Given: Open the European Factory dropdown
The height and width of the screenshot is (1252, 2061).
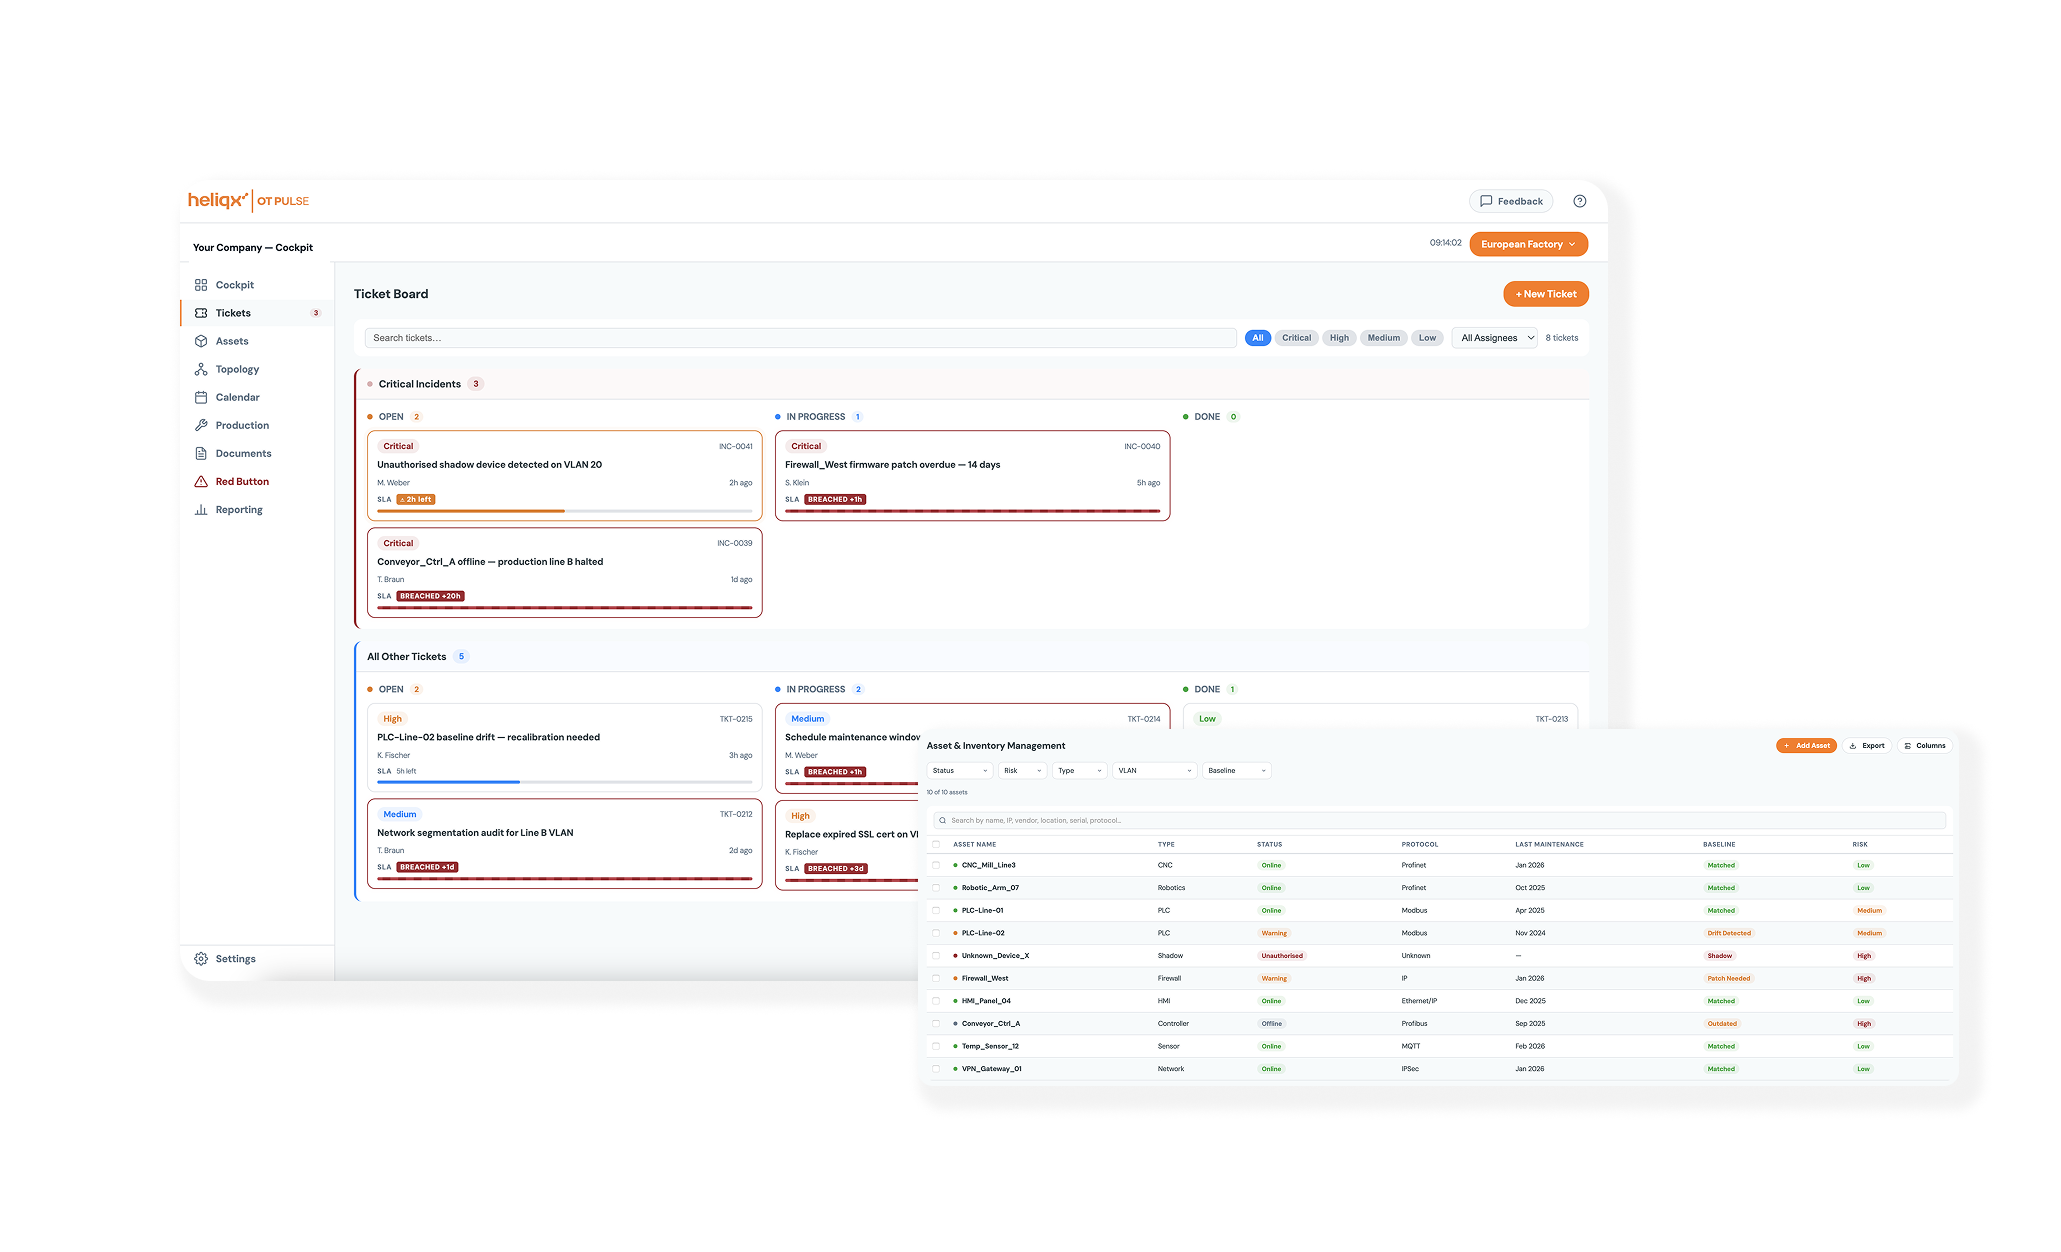Looking at the screenshot, I should pyautogui.click(x=1528, y=244).
